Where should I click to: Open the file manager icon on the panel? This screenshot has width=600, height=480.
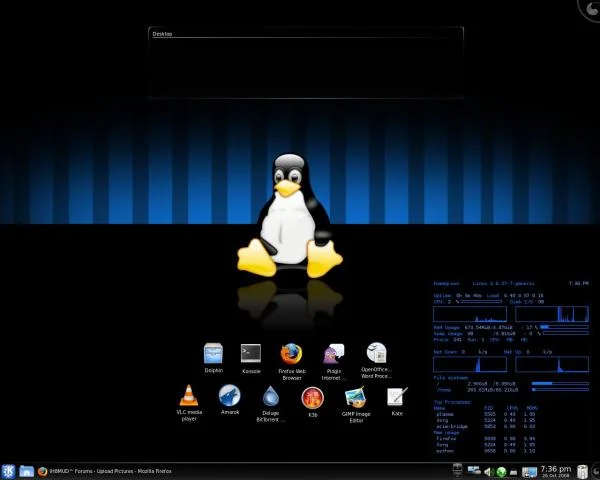26,471
